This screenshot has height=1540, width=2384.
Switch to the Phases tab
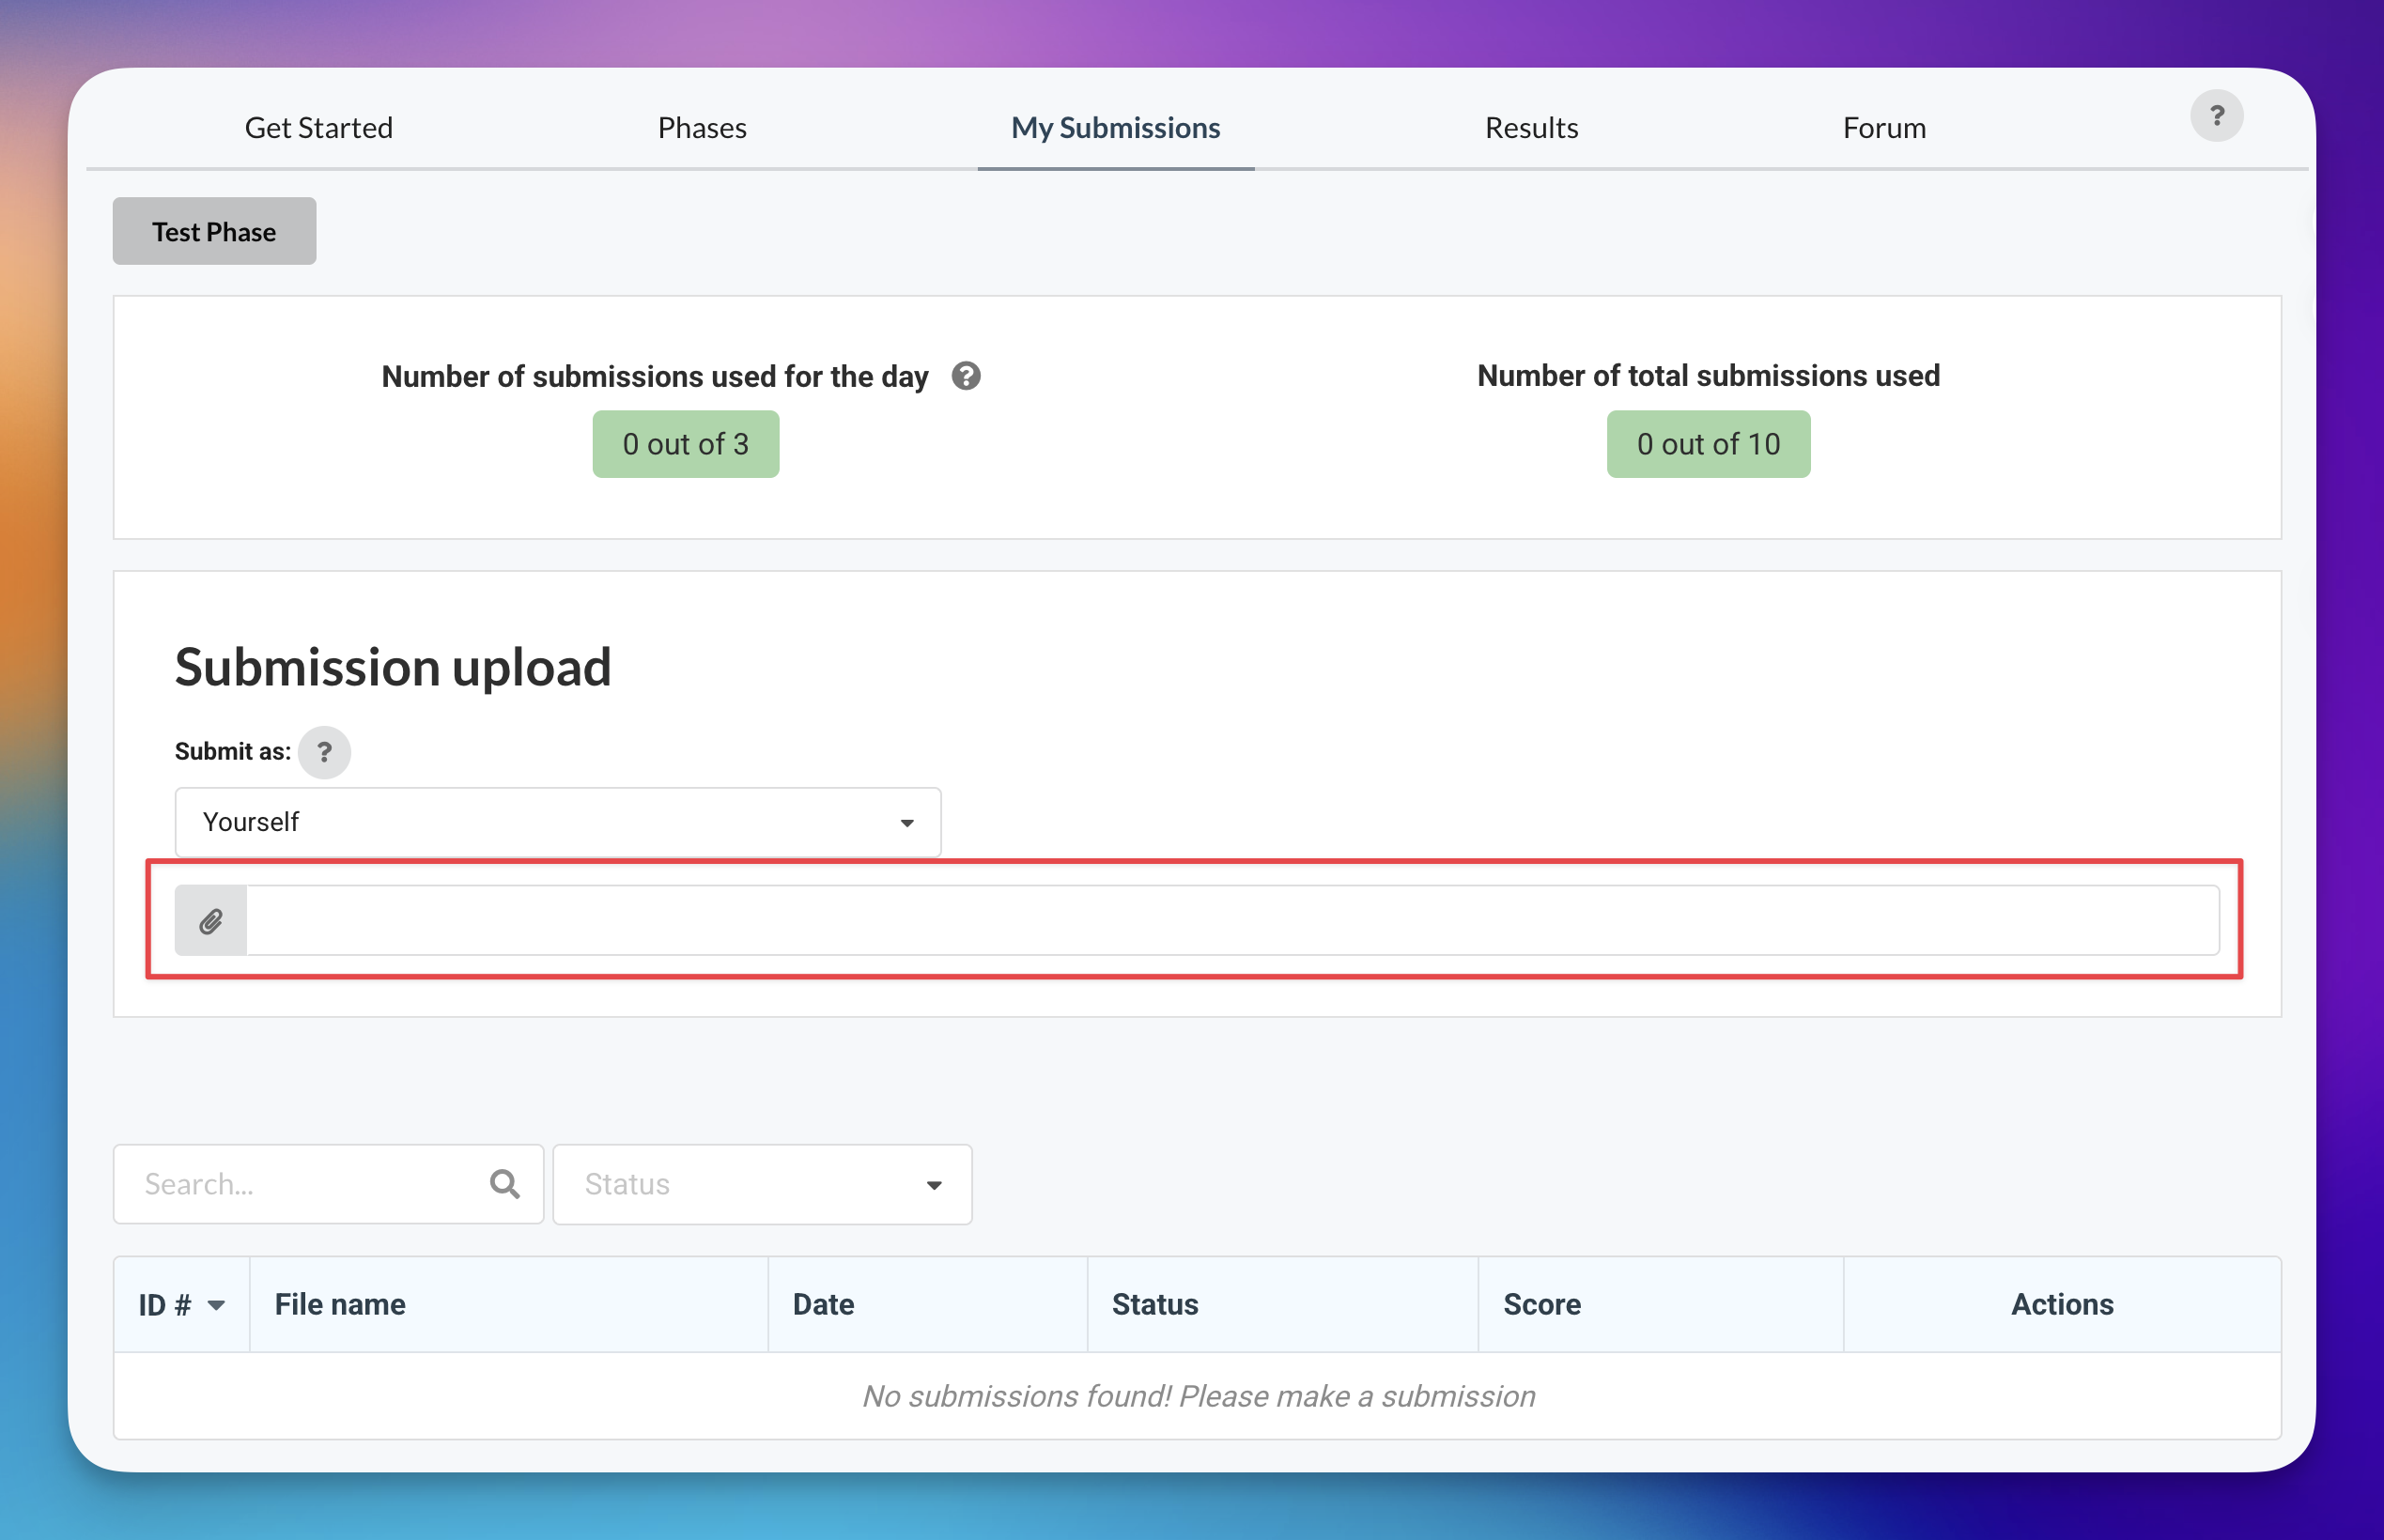pos(702,128)
